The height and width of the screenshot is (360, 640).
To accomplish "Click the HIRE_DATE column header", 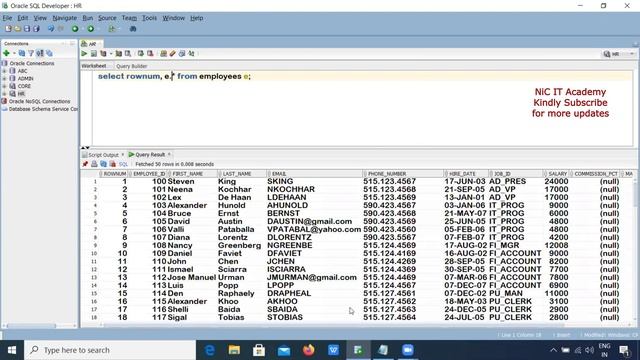I will [467, 174].
